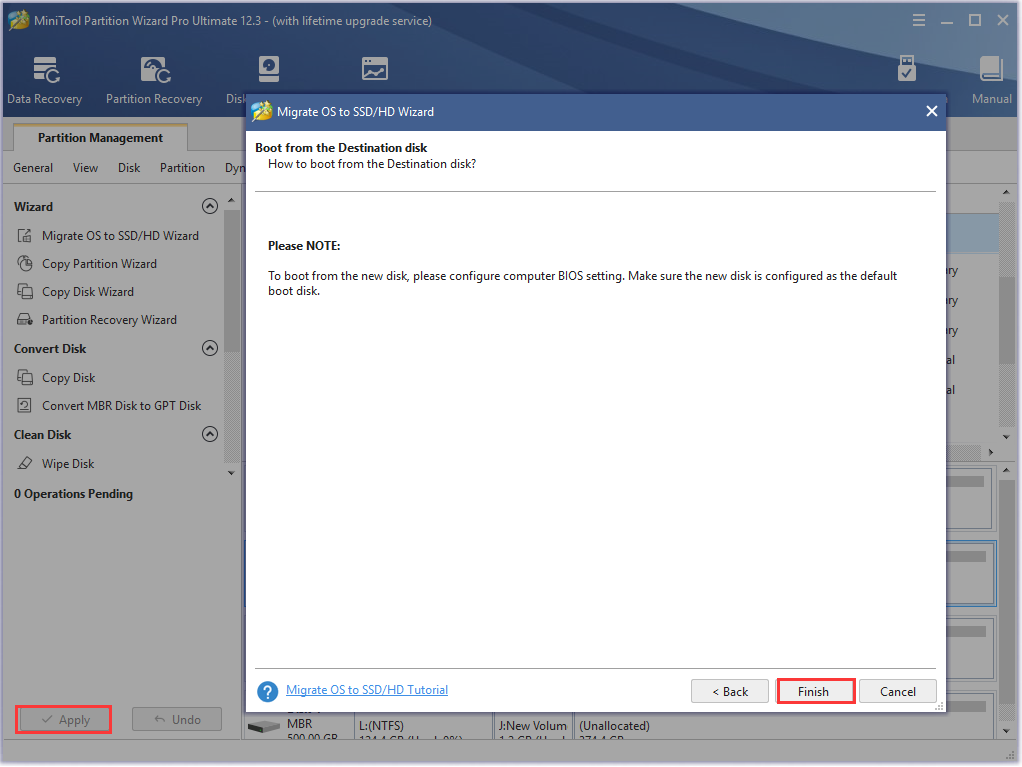Click the disk drive icon beside MBR
This screenshot has height=767, width=1022.
pos(263,726)
